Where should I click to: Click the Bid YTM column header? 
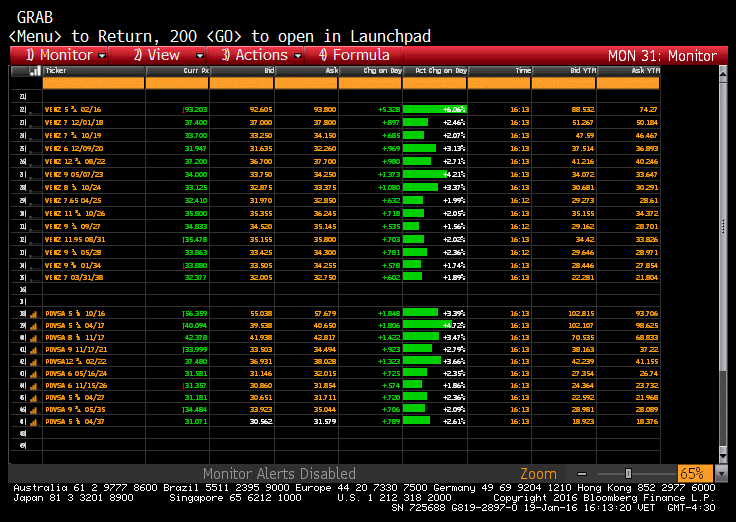[x=564, y=71]
